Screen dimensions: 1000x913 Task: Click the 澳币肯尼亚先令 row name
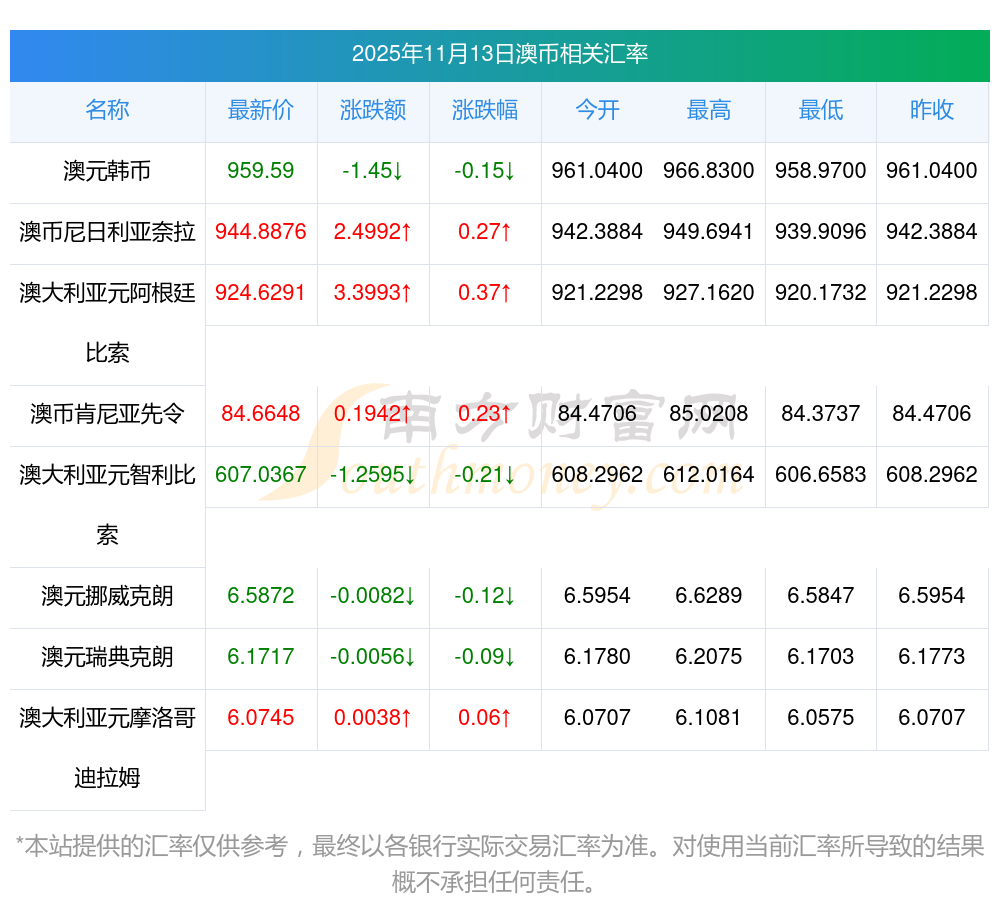pos(107,414)
